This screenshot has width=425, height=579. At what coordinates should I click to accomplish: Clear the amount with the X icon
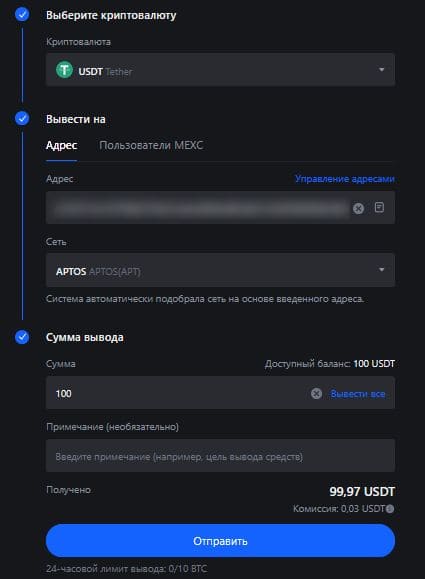316,394
